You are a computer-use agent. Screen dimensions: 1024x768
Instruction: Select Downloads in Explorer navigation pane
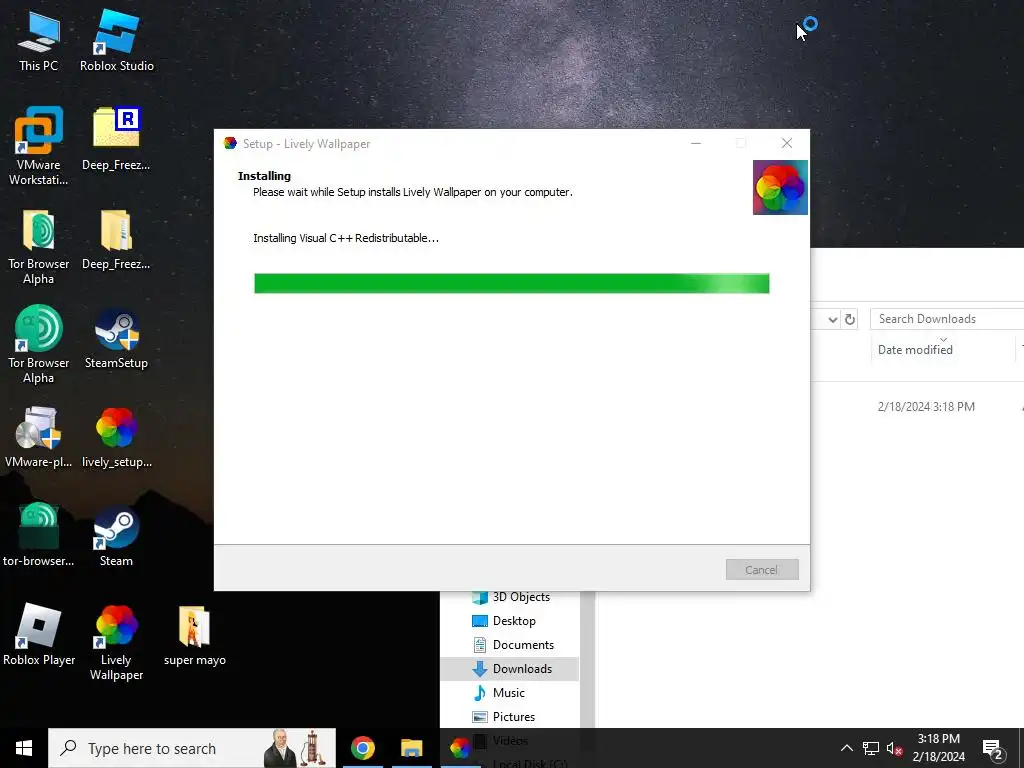point(509,669)
